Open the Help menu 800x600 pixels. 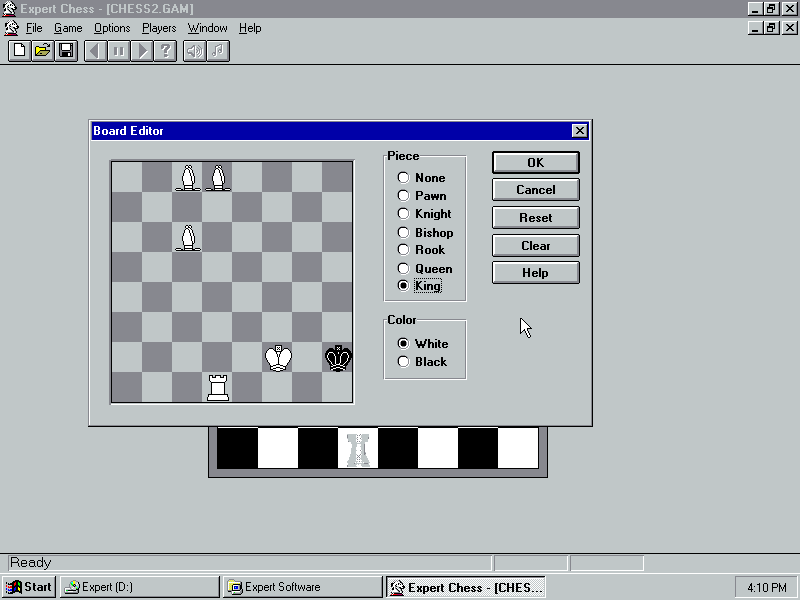(x=250, y=28)
